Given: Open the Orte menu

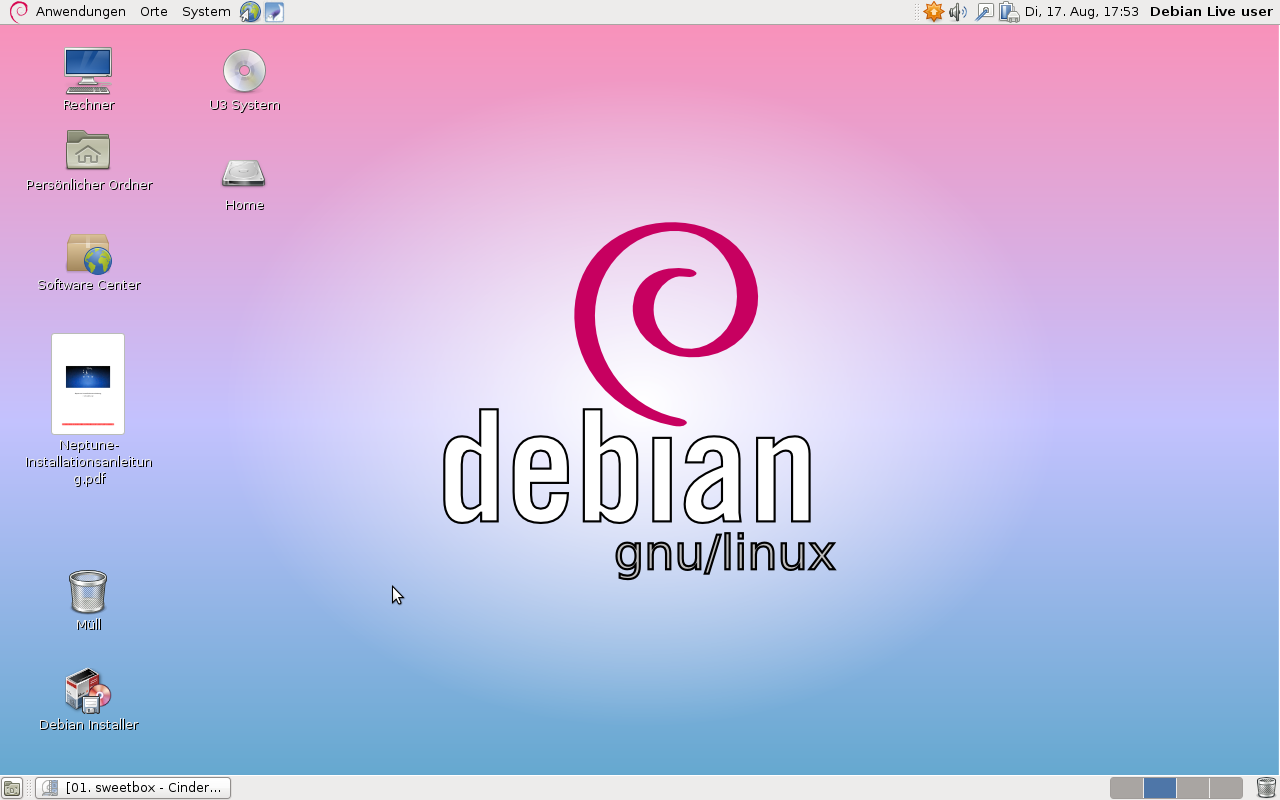Looking at the screenshot, I should (x=153, y=12).
